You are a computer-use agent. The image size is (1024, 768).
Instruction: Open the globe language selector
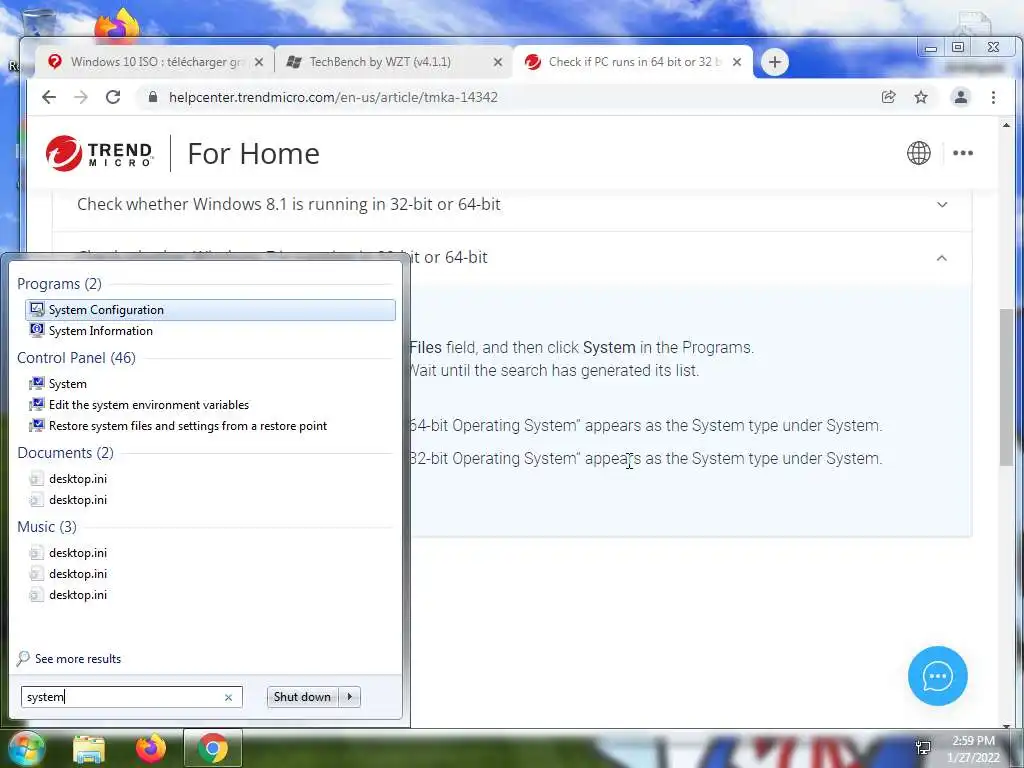pyautogui.click(x=918, y=153)
